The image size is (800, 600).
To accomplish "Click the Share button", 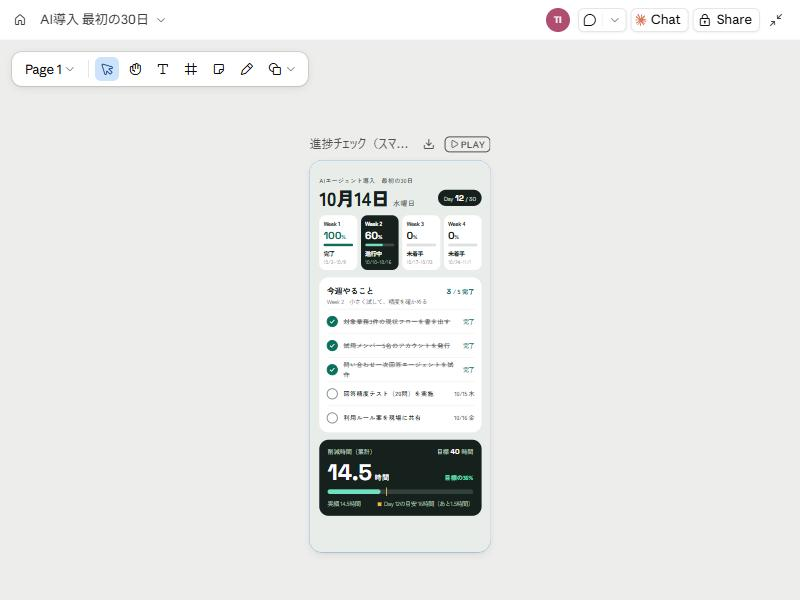I will point(726,20).
